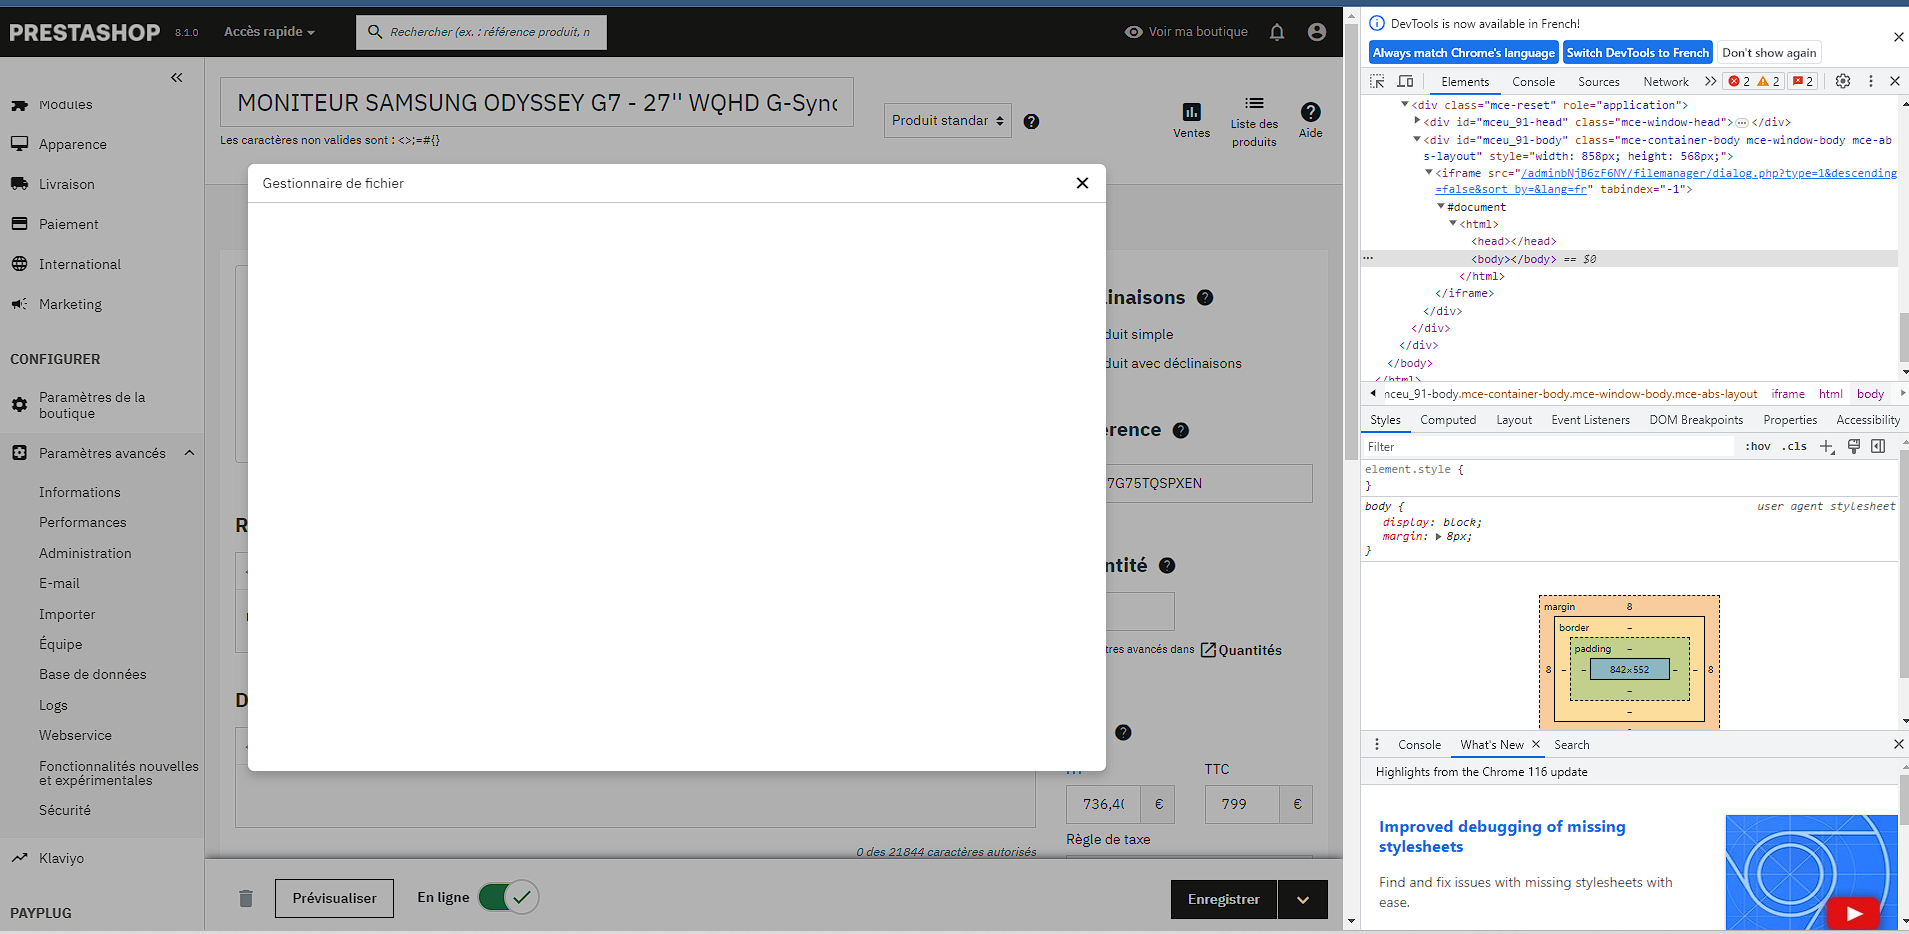1909x934 pixels.
Task: Open the Aide help icon
Action: point(1310,120)
